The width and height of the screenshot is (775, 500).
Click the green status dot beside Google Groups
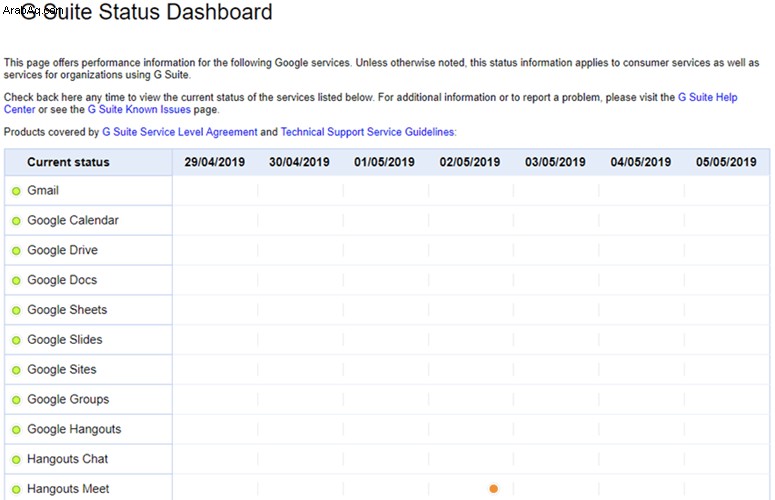click(x=16, y=400)
